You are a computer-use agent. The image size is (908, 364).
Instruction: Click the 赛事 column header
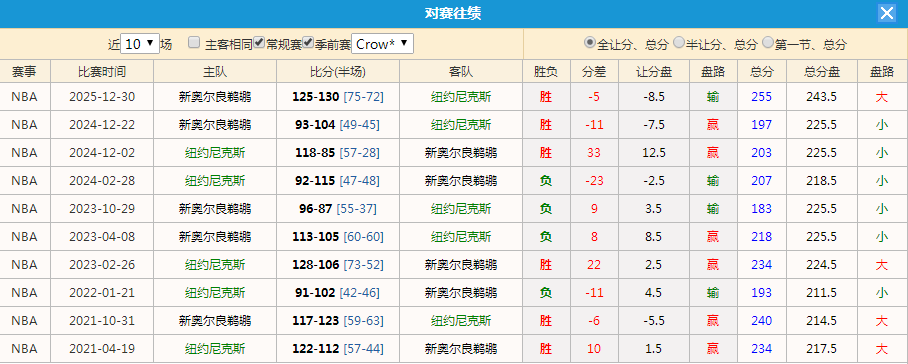click(x=24, y=72)
